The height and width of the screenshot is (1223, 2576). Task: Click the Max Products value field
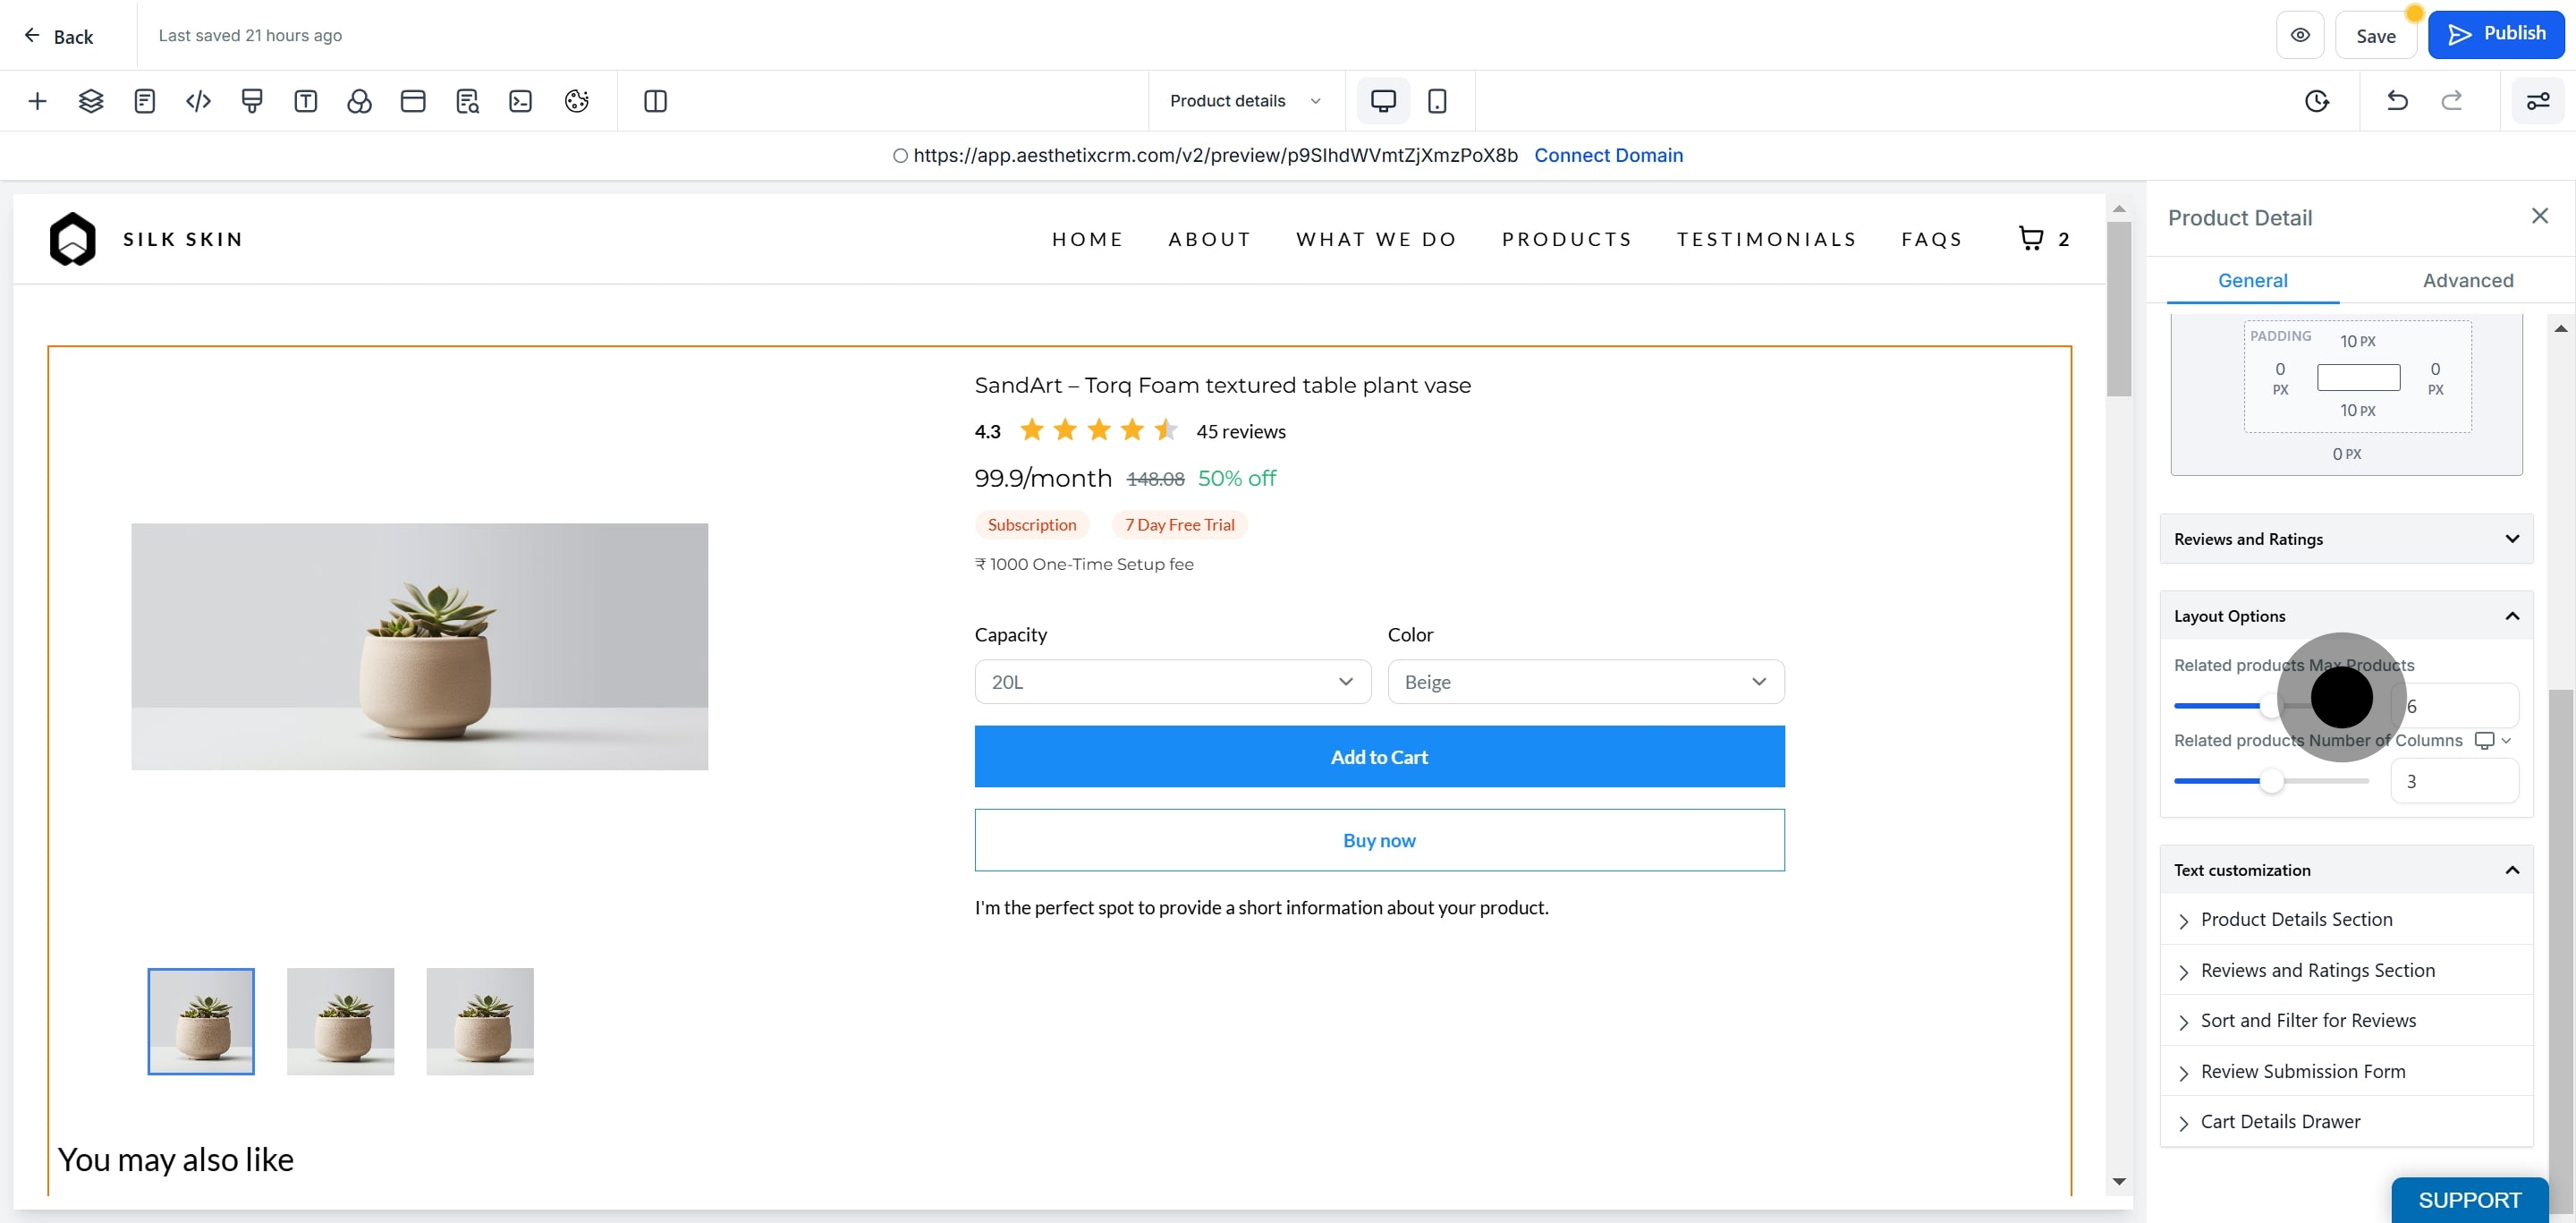point(2457,706)
